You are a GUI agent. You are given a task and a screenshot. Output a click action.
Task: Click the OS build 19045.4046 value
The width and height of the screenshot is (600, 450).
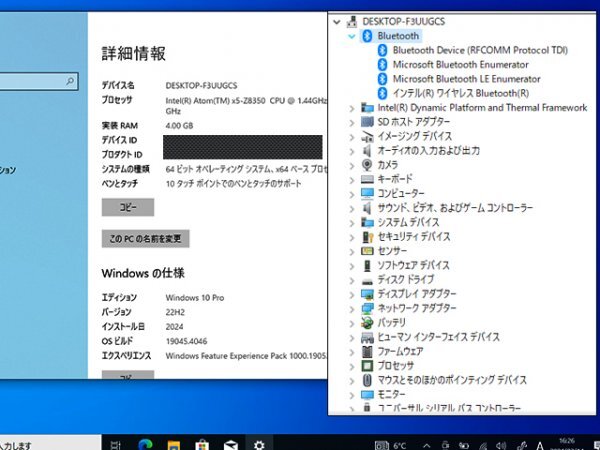pyautogui.click(x=186, y=341)
